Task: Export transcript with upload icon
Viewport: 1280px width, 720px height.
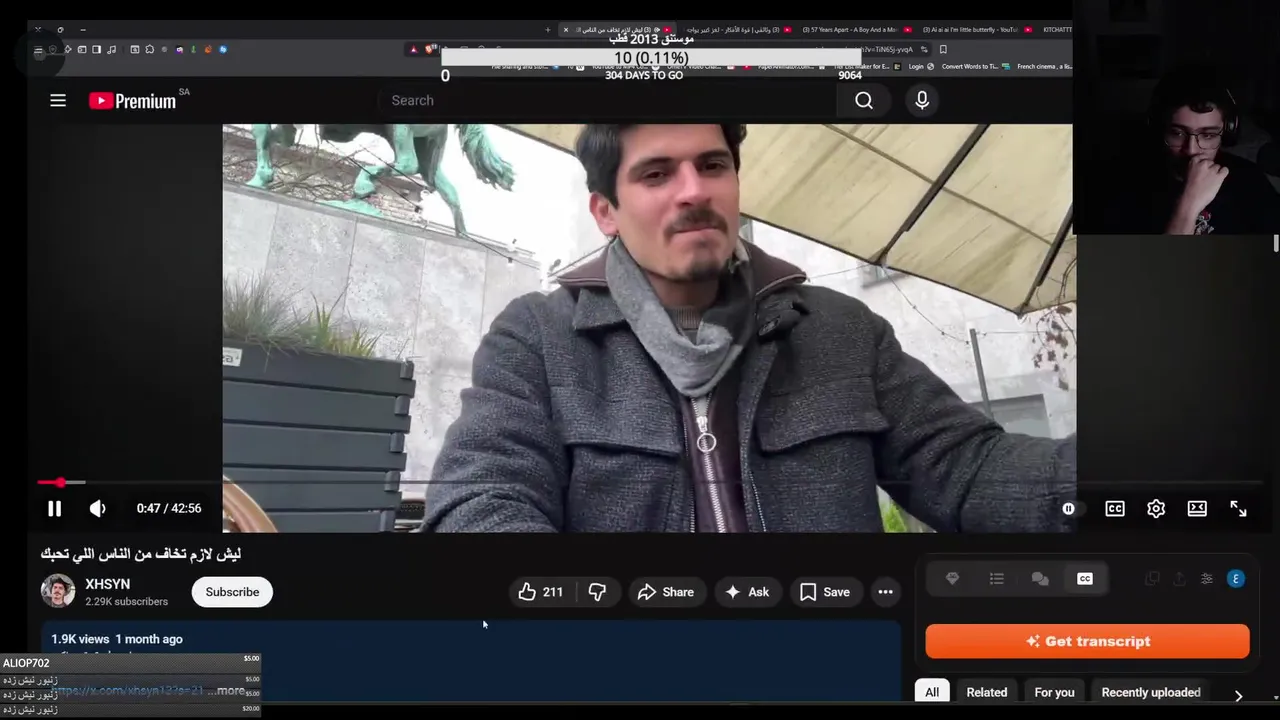Action: tap(1179, 578)
